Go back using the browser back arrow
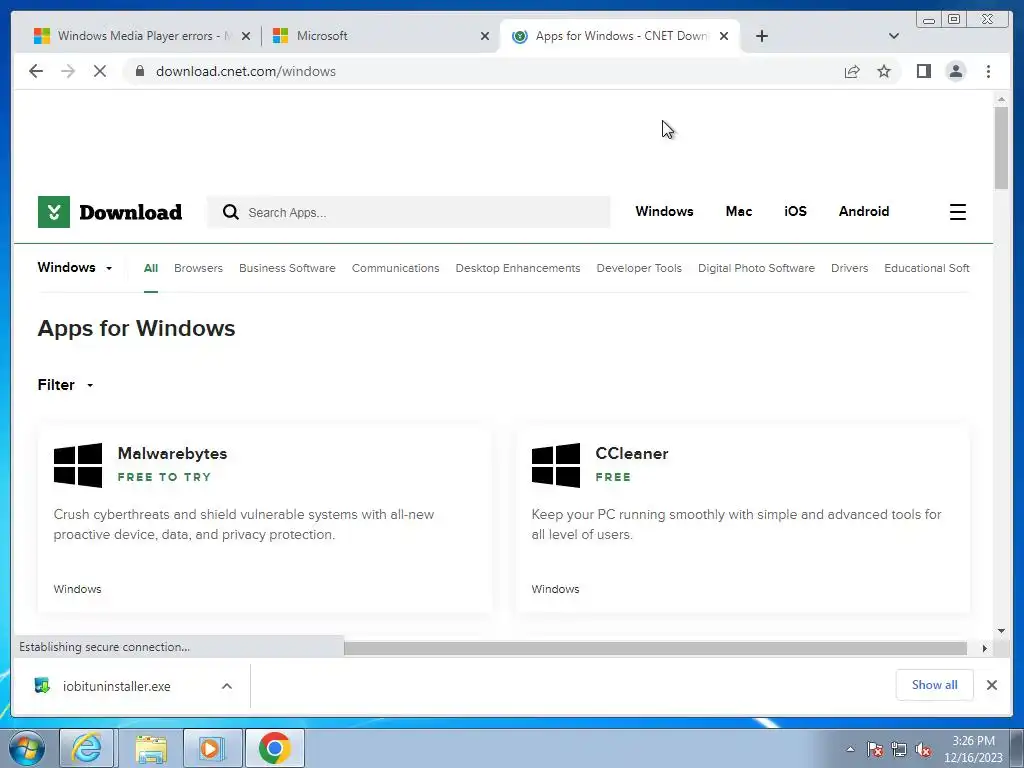This screenshot has height=768, width=1024. [36, 71]
